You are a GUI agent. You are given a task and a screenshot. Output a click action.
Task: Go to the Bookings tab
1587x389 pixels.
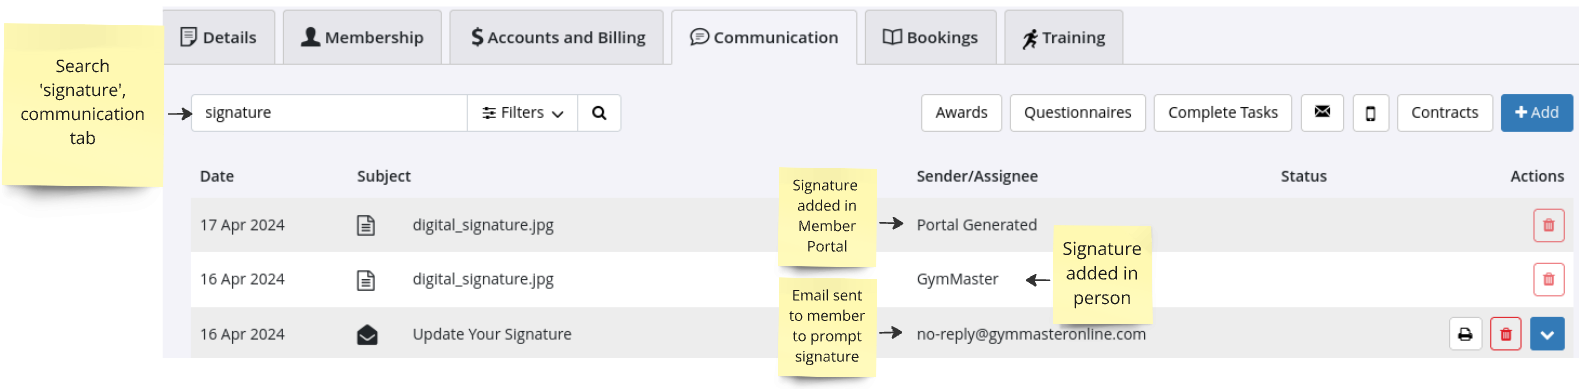[930, 38]
